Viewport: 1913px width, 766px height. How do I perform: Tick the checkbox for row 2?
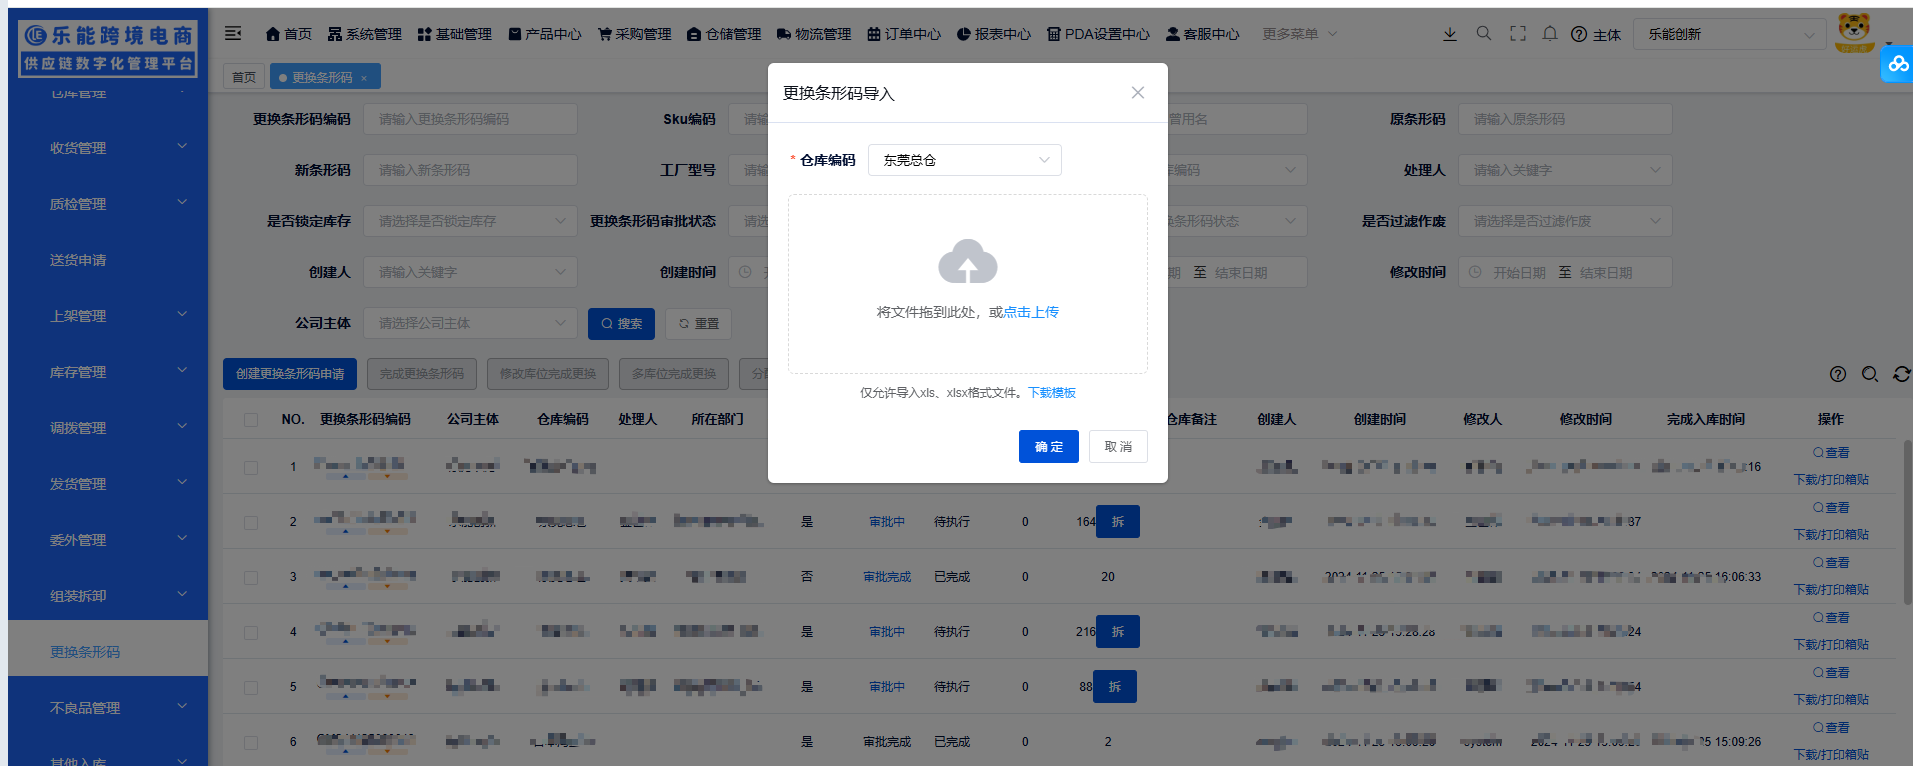[x=251, y=522]
